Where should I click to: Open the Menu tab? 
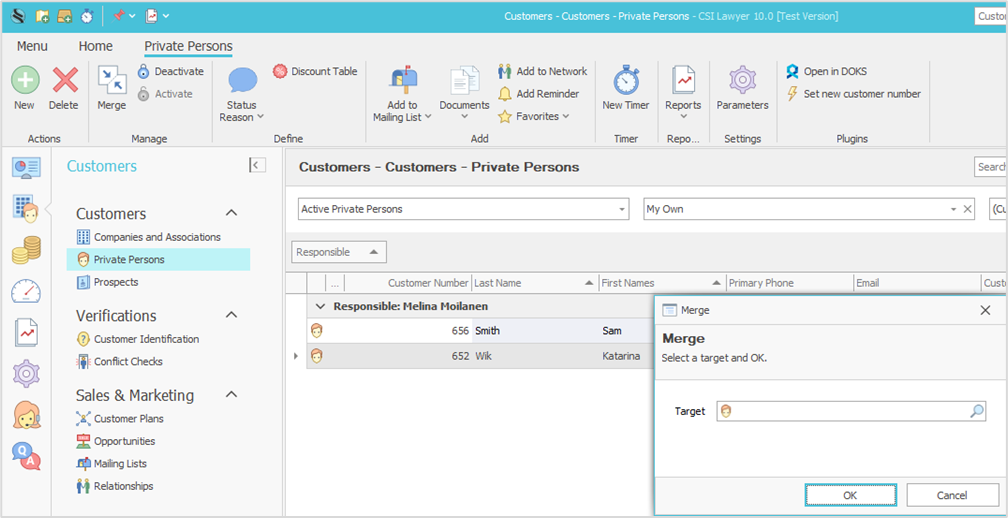click(x=32, y=46)
